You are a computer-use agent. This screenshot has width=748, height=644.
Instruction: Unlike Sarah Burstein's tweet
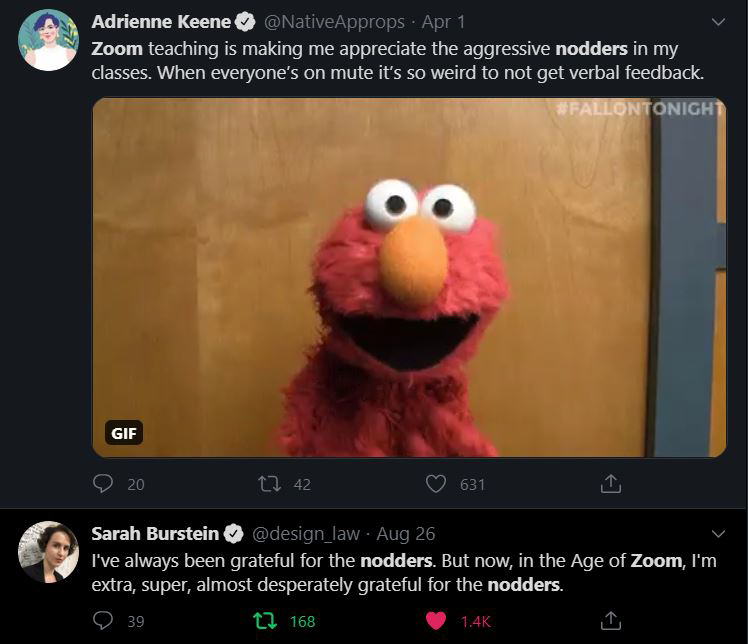pyautogui.click(x=436, y=621)
